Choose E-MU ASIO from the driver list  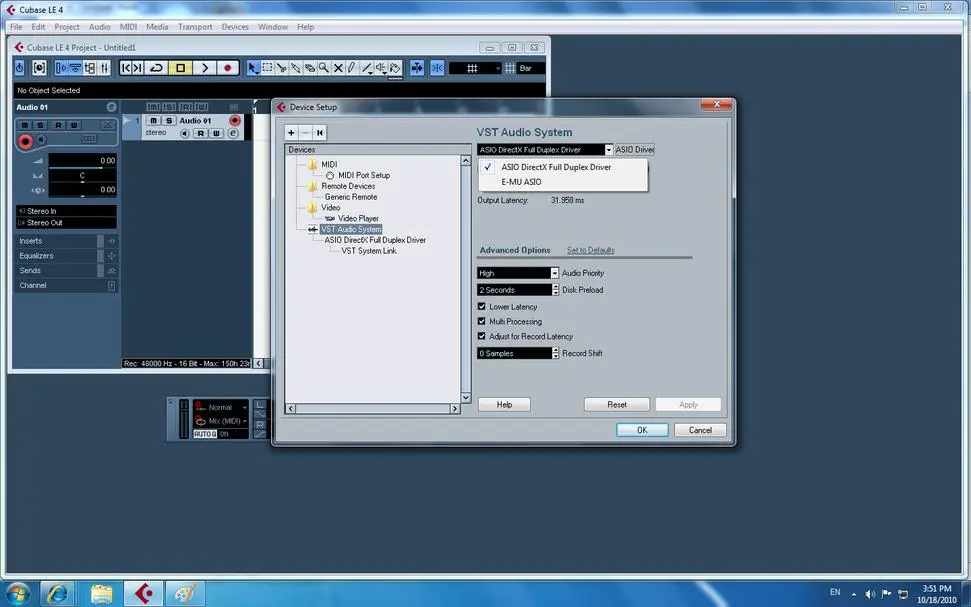tap(521, 182)
